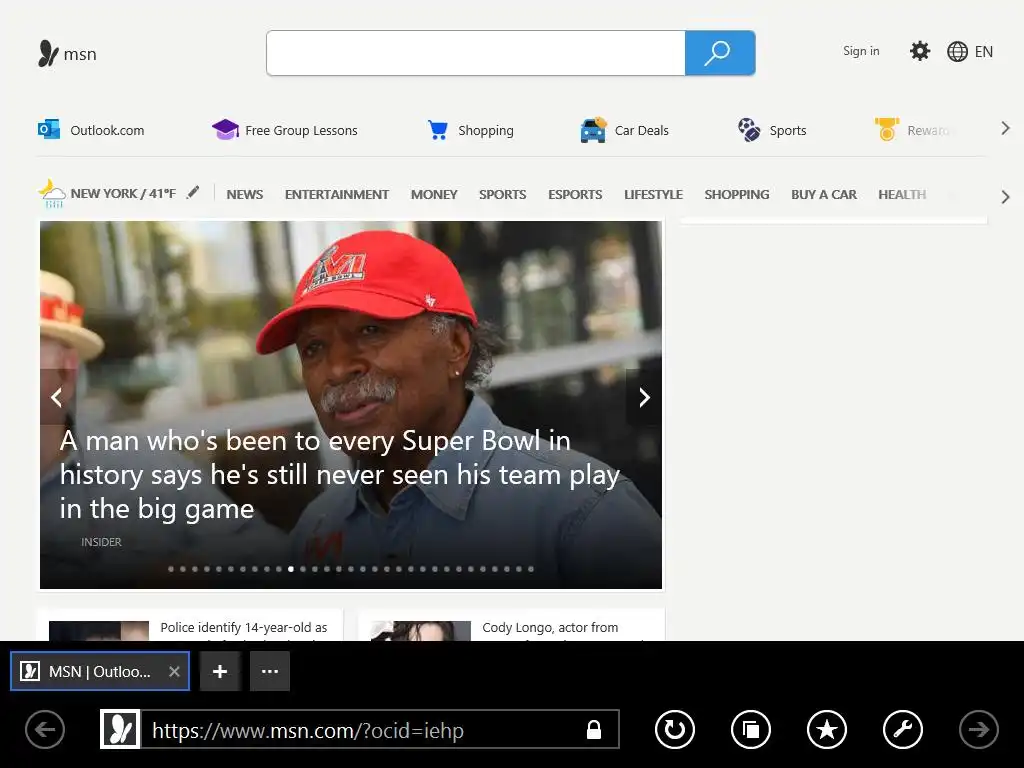Click the blue search magnifier button
Viewport: 1024px width, 768px height.
coord(720,53)
